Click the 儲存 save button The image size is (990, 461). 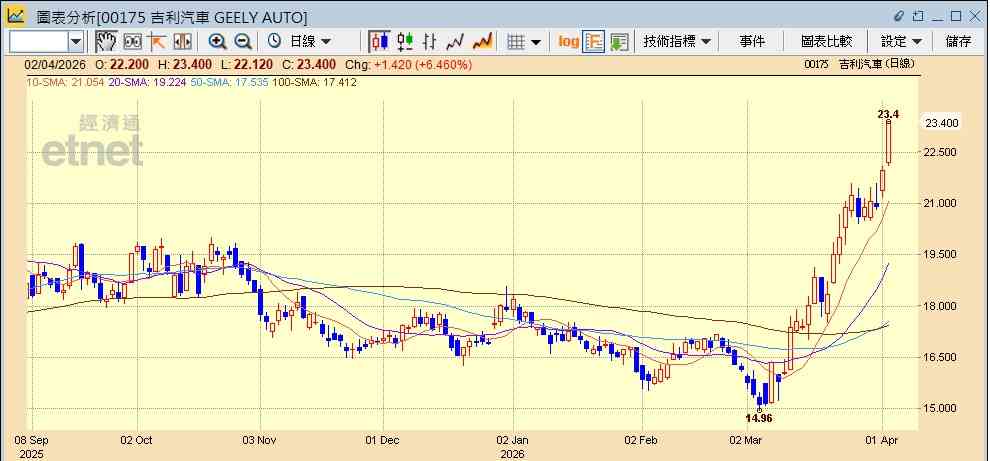click(958, 42)
